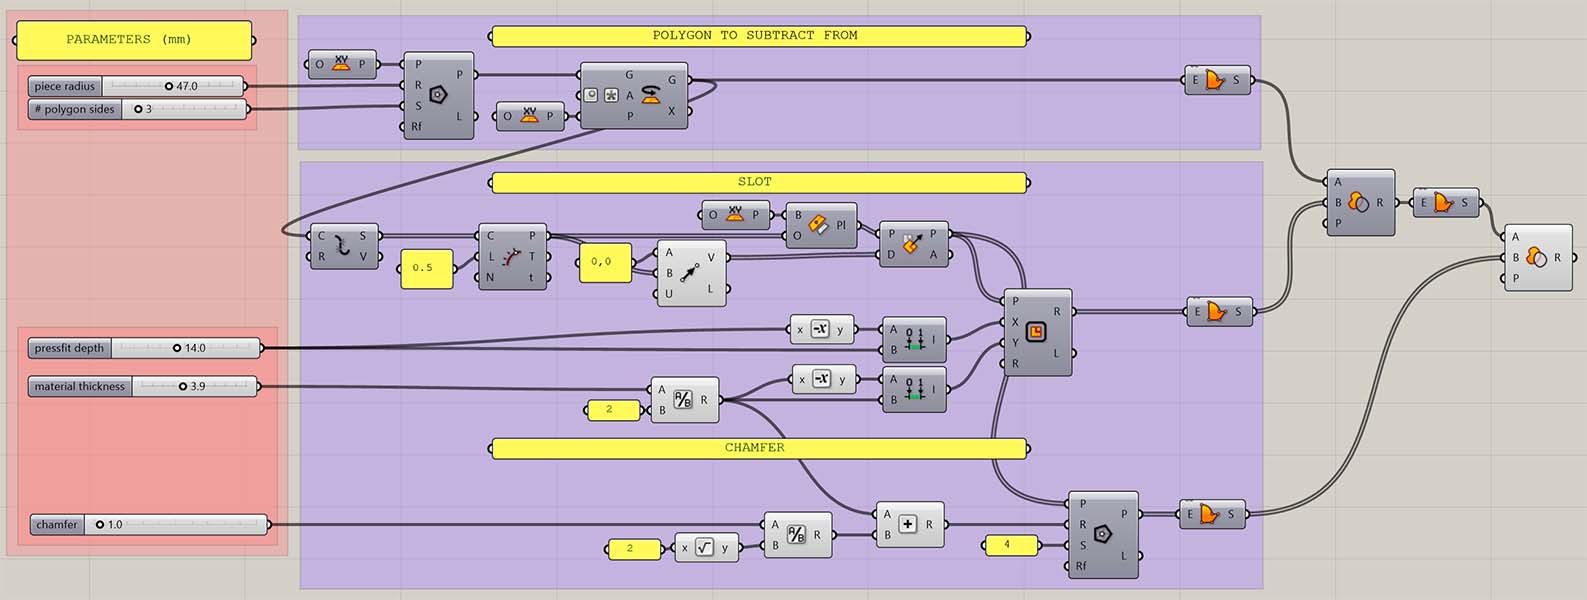1587x600 pixels.
Task: Click the polygon sides slider handle at 3
Action: (x=138, y=109)
